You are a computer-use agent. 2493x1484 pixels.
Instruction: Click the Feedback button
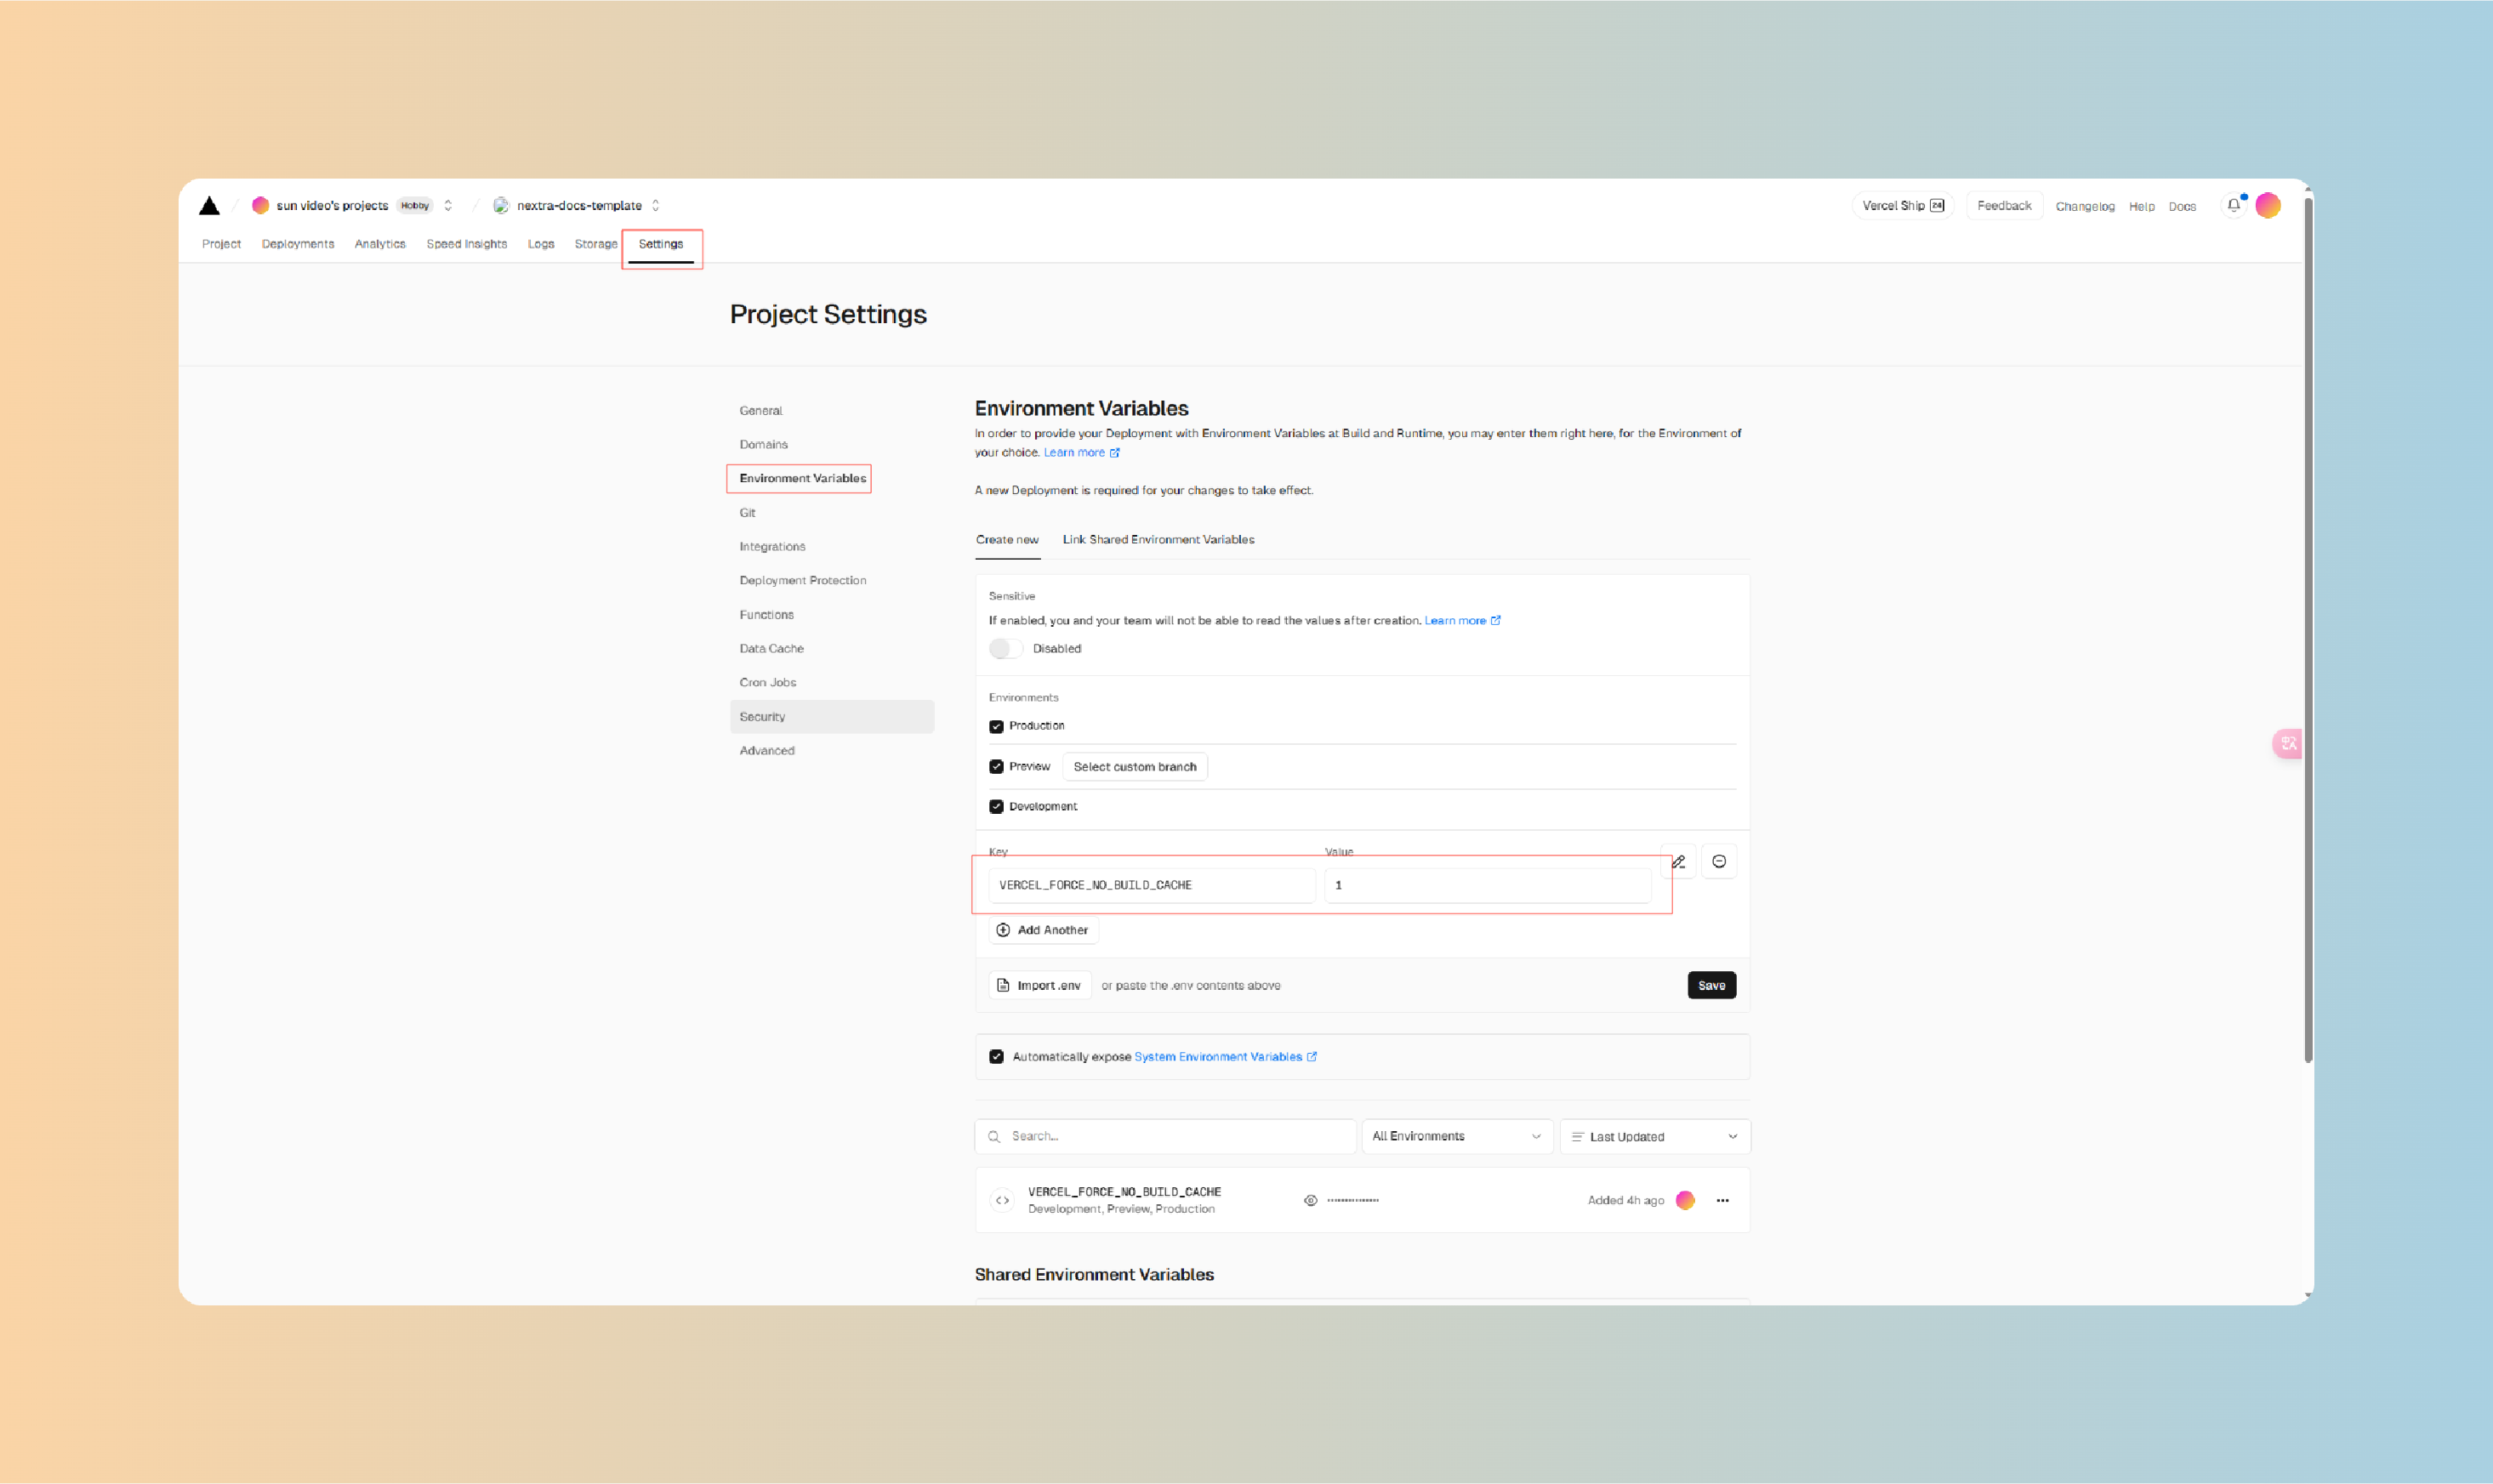(2004, 206)
